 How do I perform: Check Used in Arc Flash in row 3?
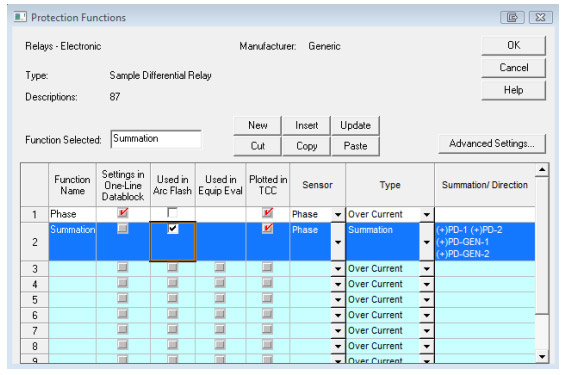pos(173,267)
